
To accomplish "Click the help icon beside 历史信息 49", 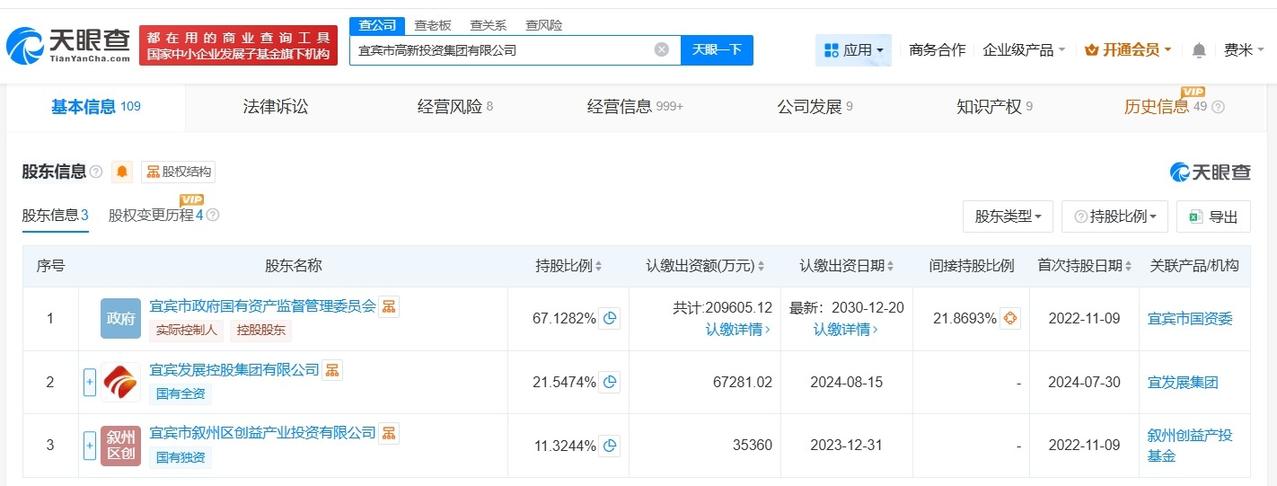I will [1218, 107].
